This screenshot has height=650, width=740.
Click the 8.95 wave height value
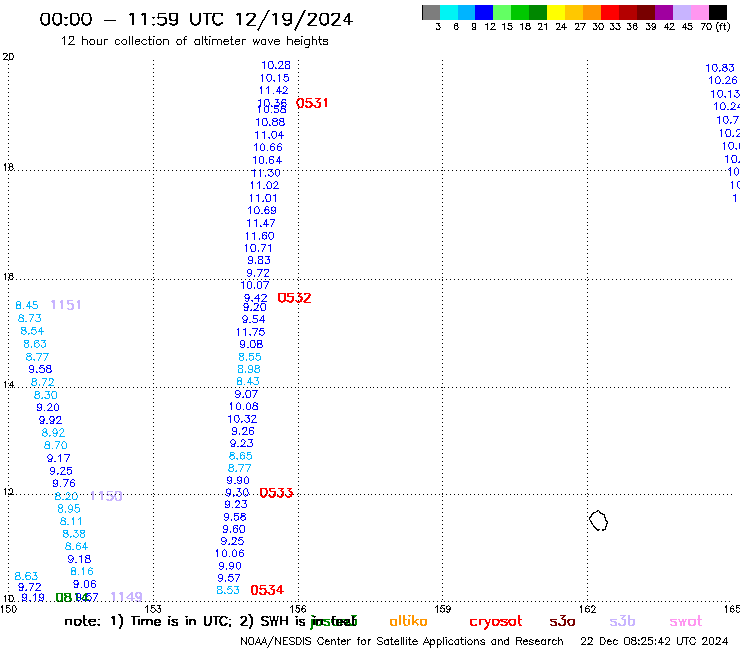pos(68,508)
